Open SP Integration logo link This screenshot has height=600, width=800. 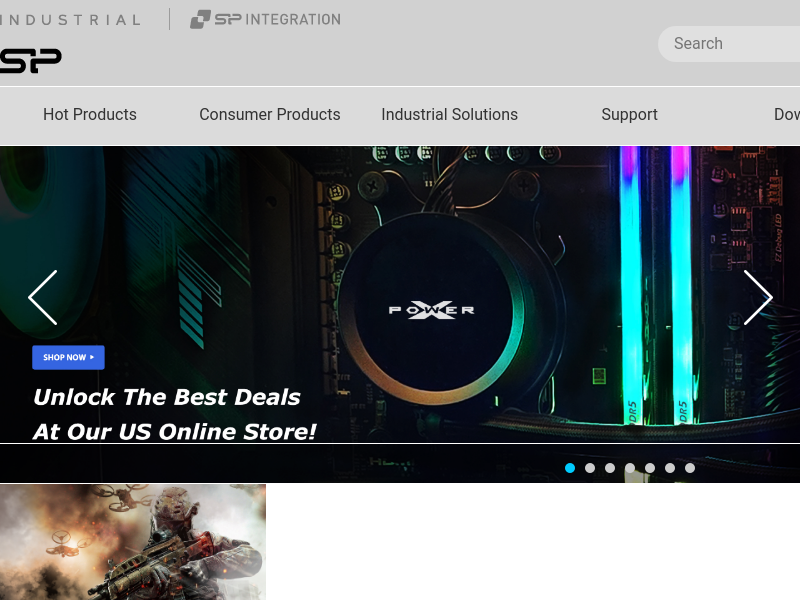click(265, 19)
